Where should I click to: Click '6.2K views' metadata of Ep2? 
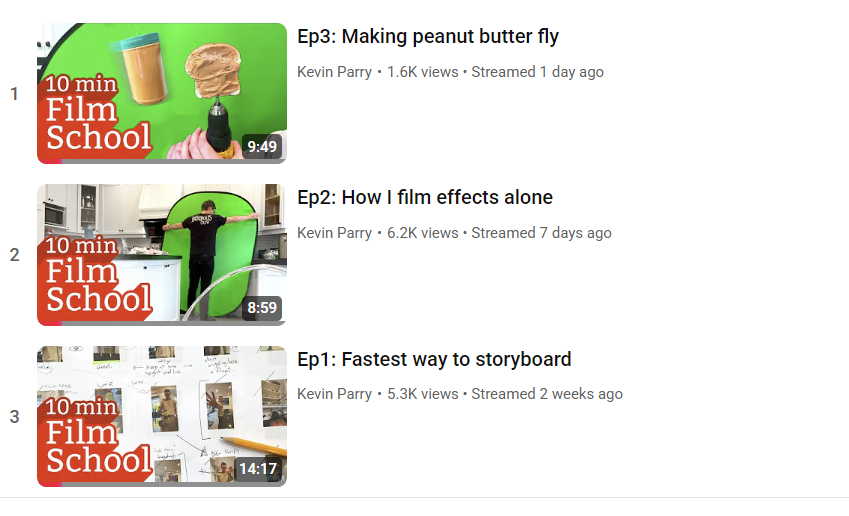(422, 233)
